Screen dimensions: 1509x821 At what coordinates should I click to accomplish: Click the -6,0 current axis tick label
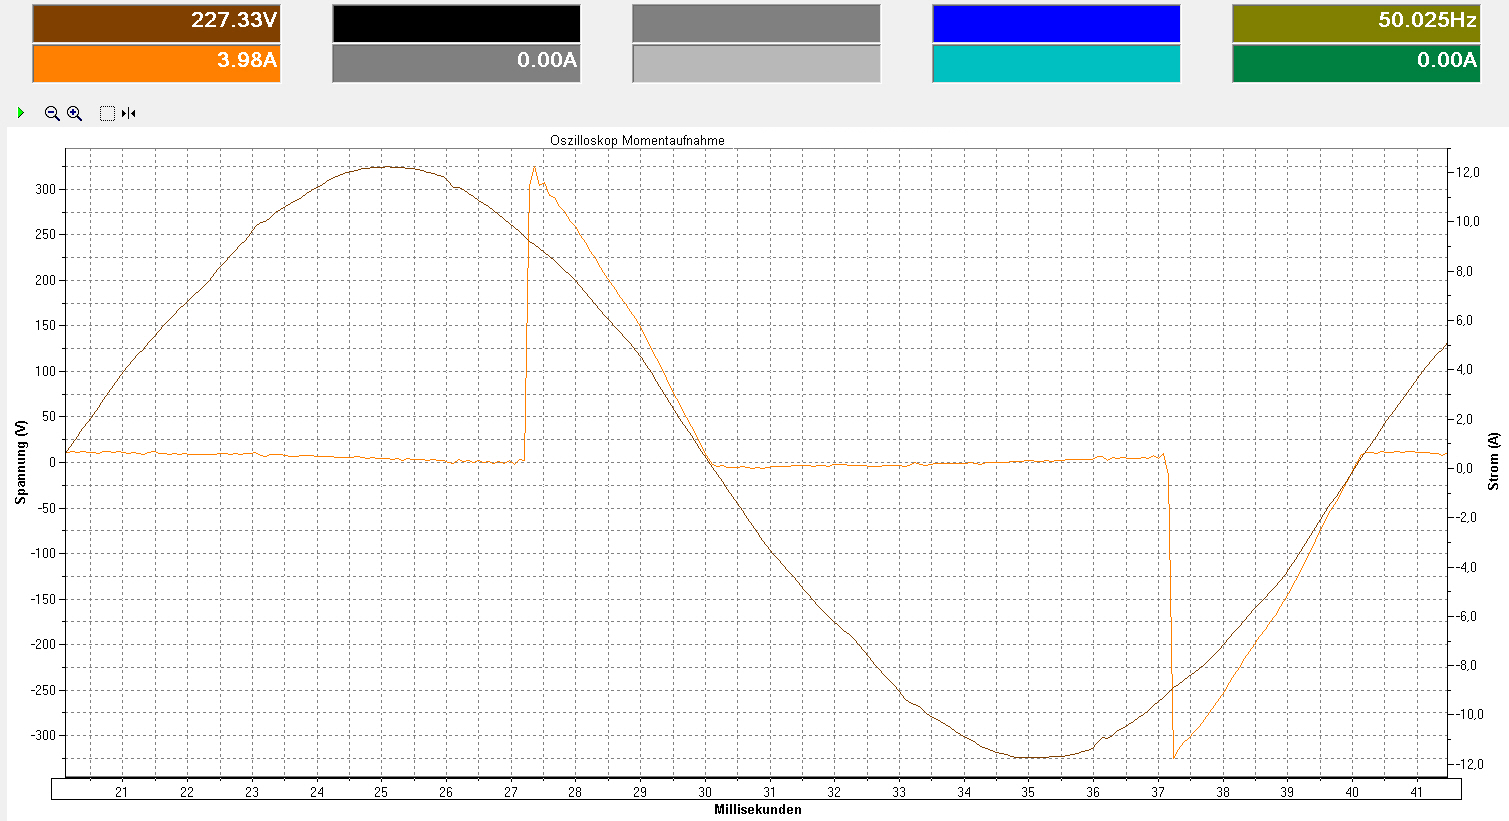[x=1465, y=616]
